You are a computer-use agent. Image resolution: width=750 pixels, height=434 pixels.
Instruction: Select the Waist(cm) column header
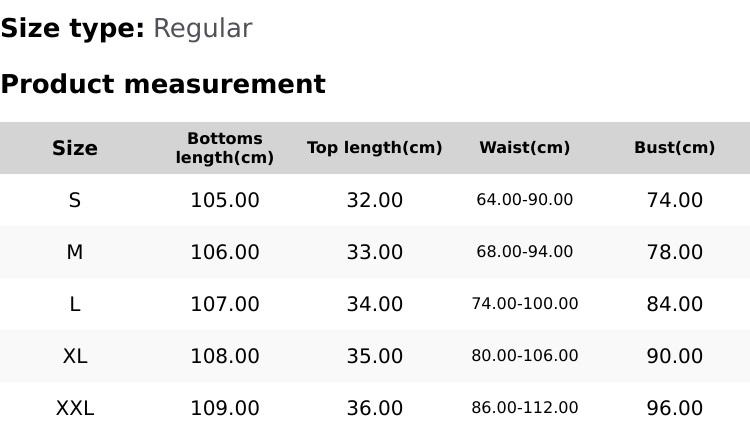525,148
